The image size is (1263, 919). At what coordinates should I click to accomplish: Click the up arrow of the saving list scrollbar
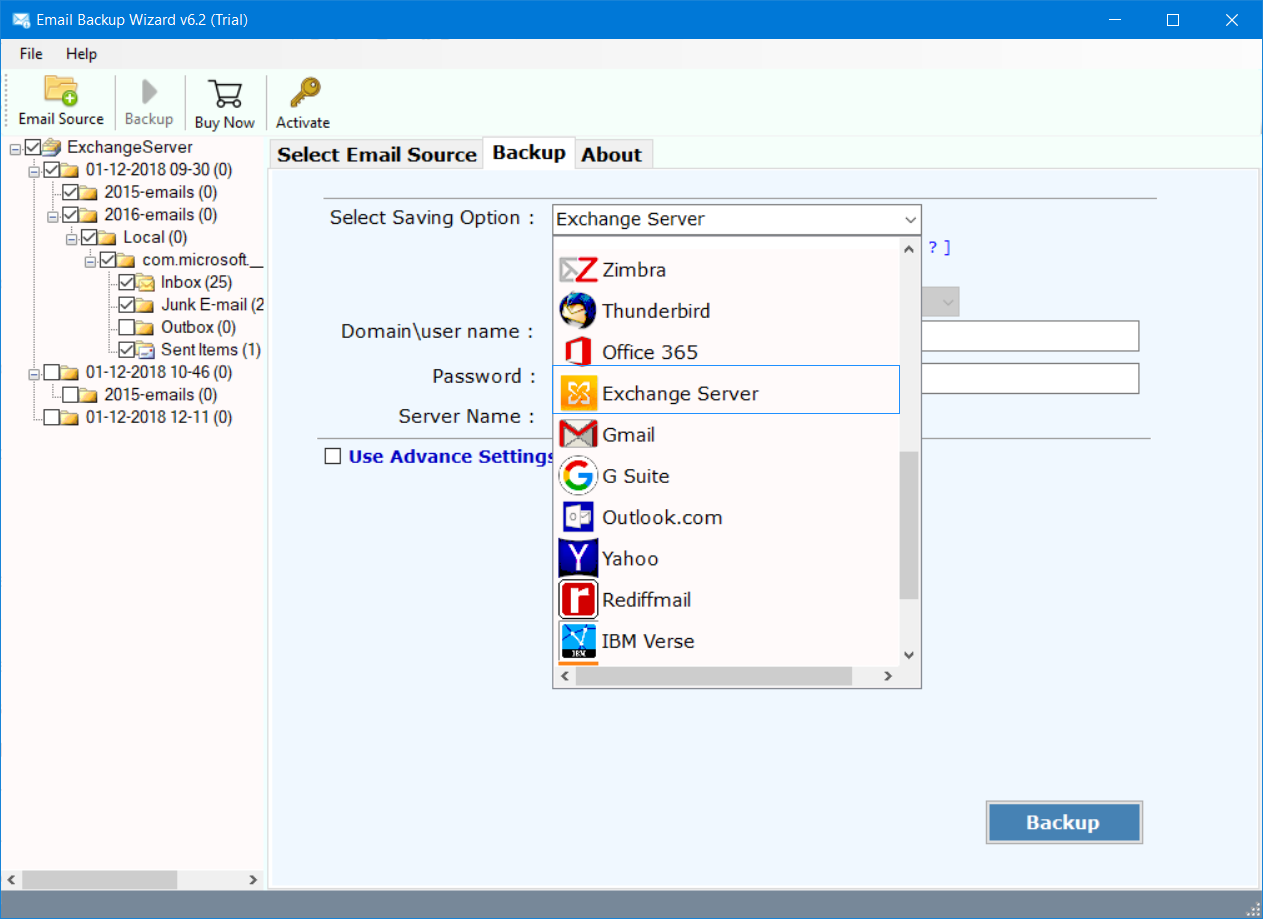909,249
